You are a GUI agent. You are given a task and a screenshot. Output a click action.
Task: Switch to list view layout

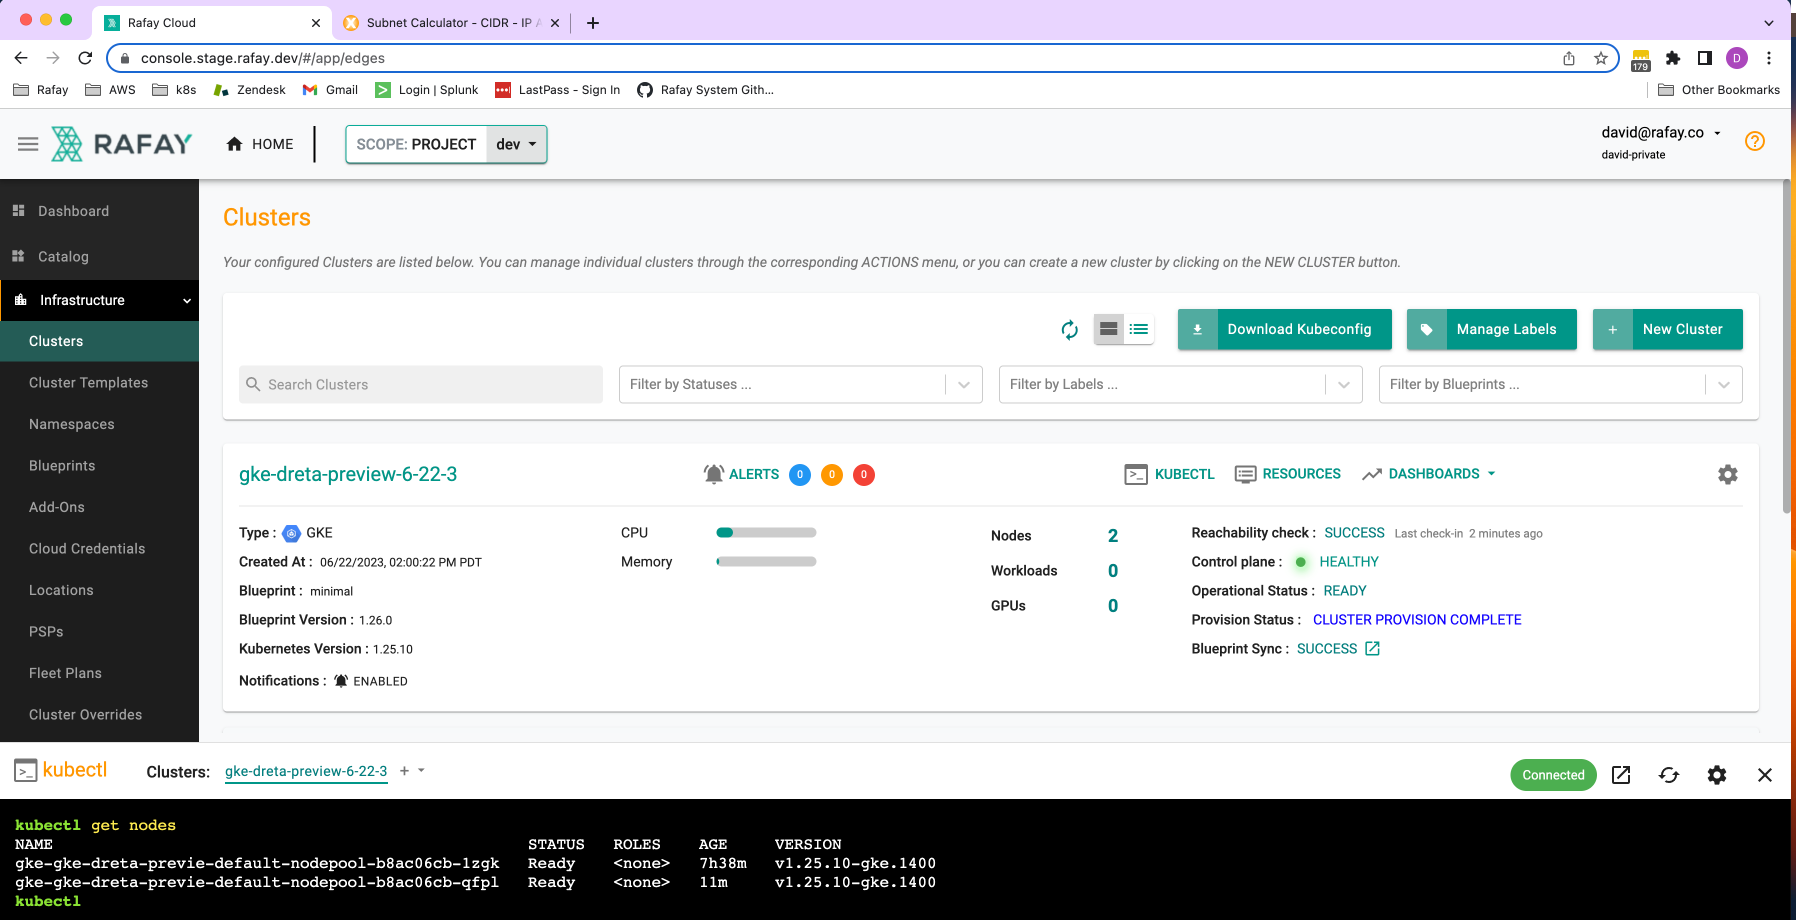click(x=1139, y=329)
